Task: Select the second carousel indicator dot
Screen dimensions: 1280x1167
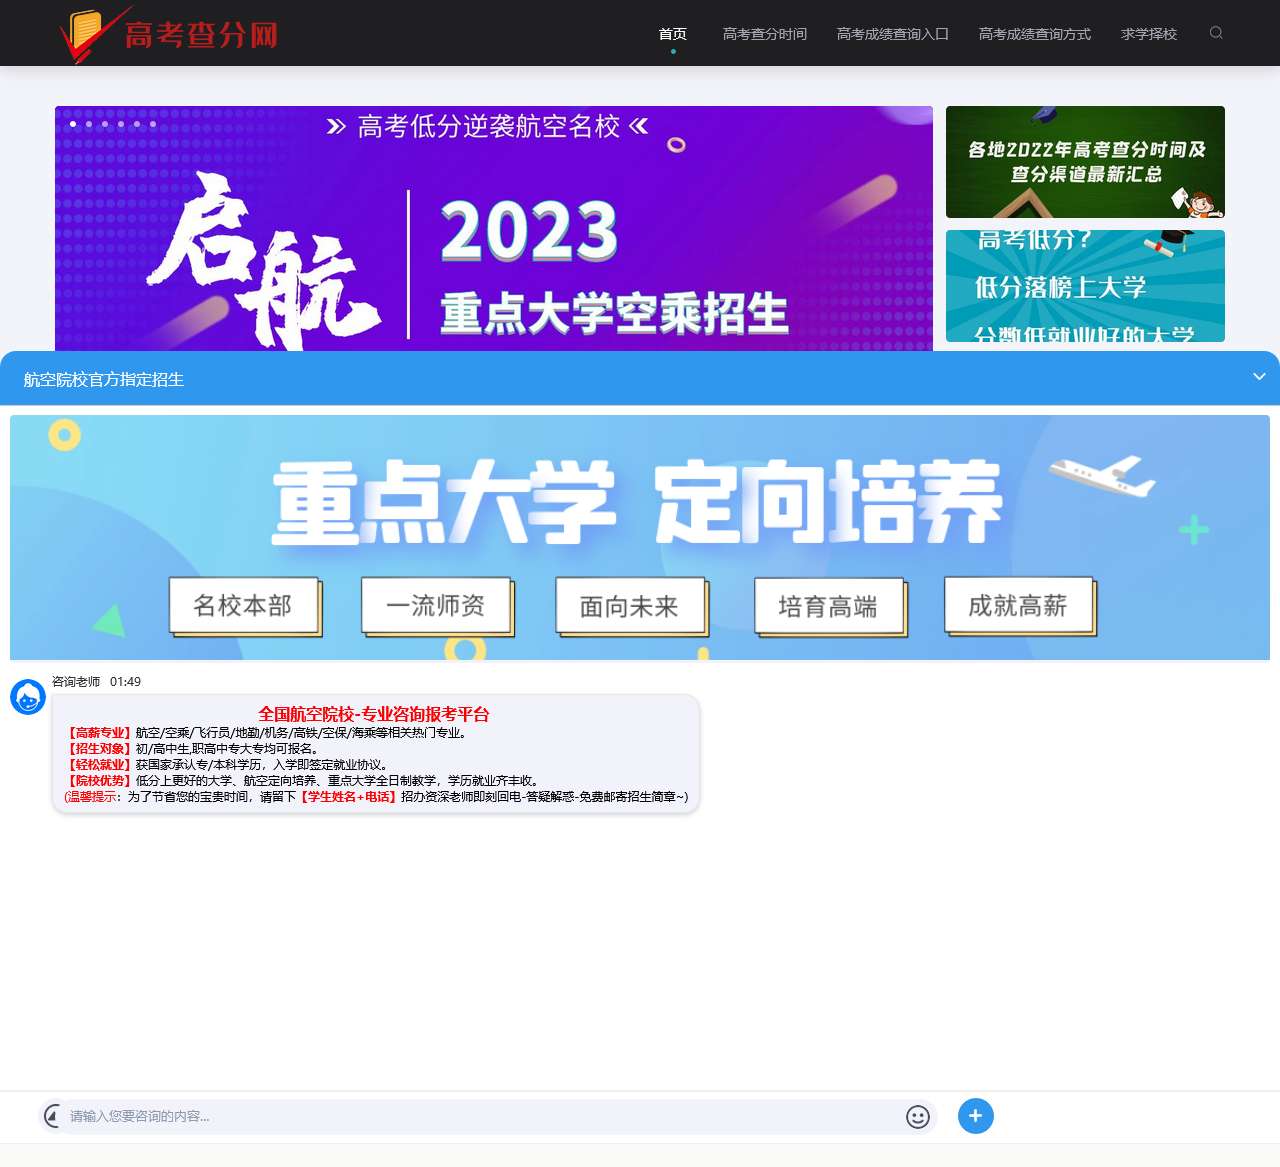Action: 88,124
